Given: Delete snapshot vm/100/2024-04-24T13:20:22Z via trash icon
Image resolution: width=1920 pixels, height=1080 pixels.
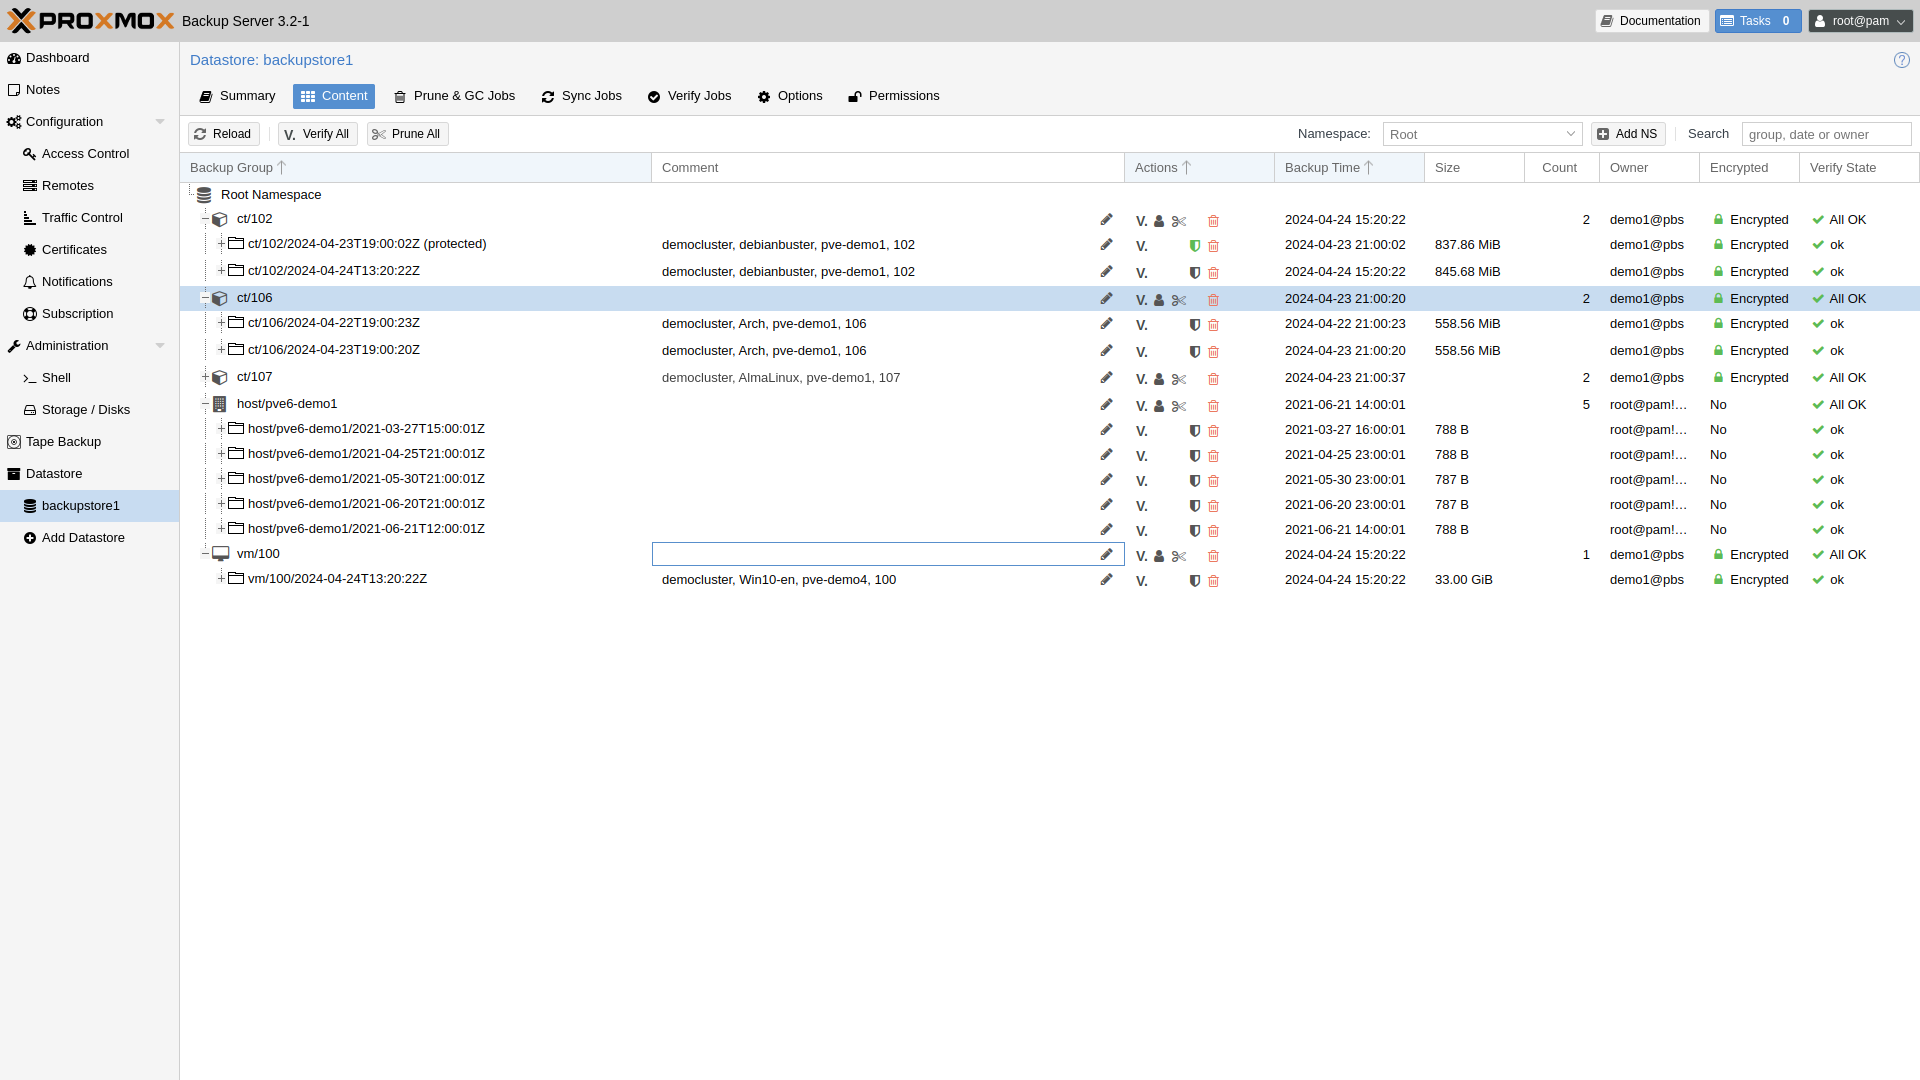Looking at the screenshot, I should point(1213,581).
